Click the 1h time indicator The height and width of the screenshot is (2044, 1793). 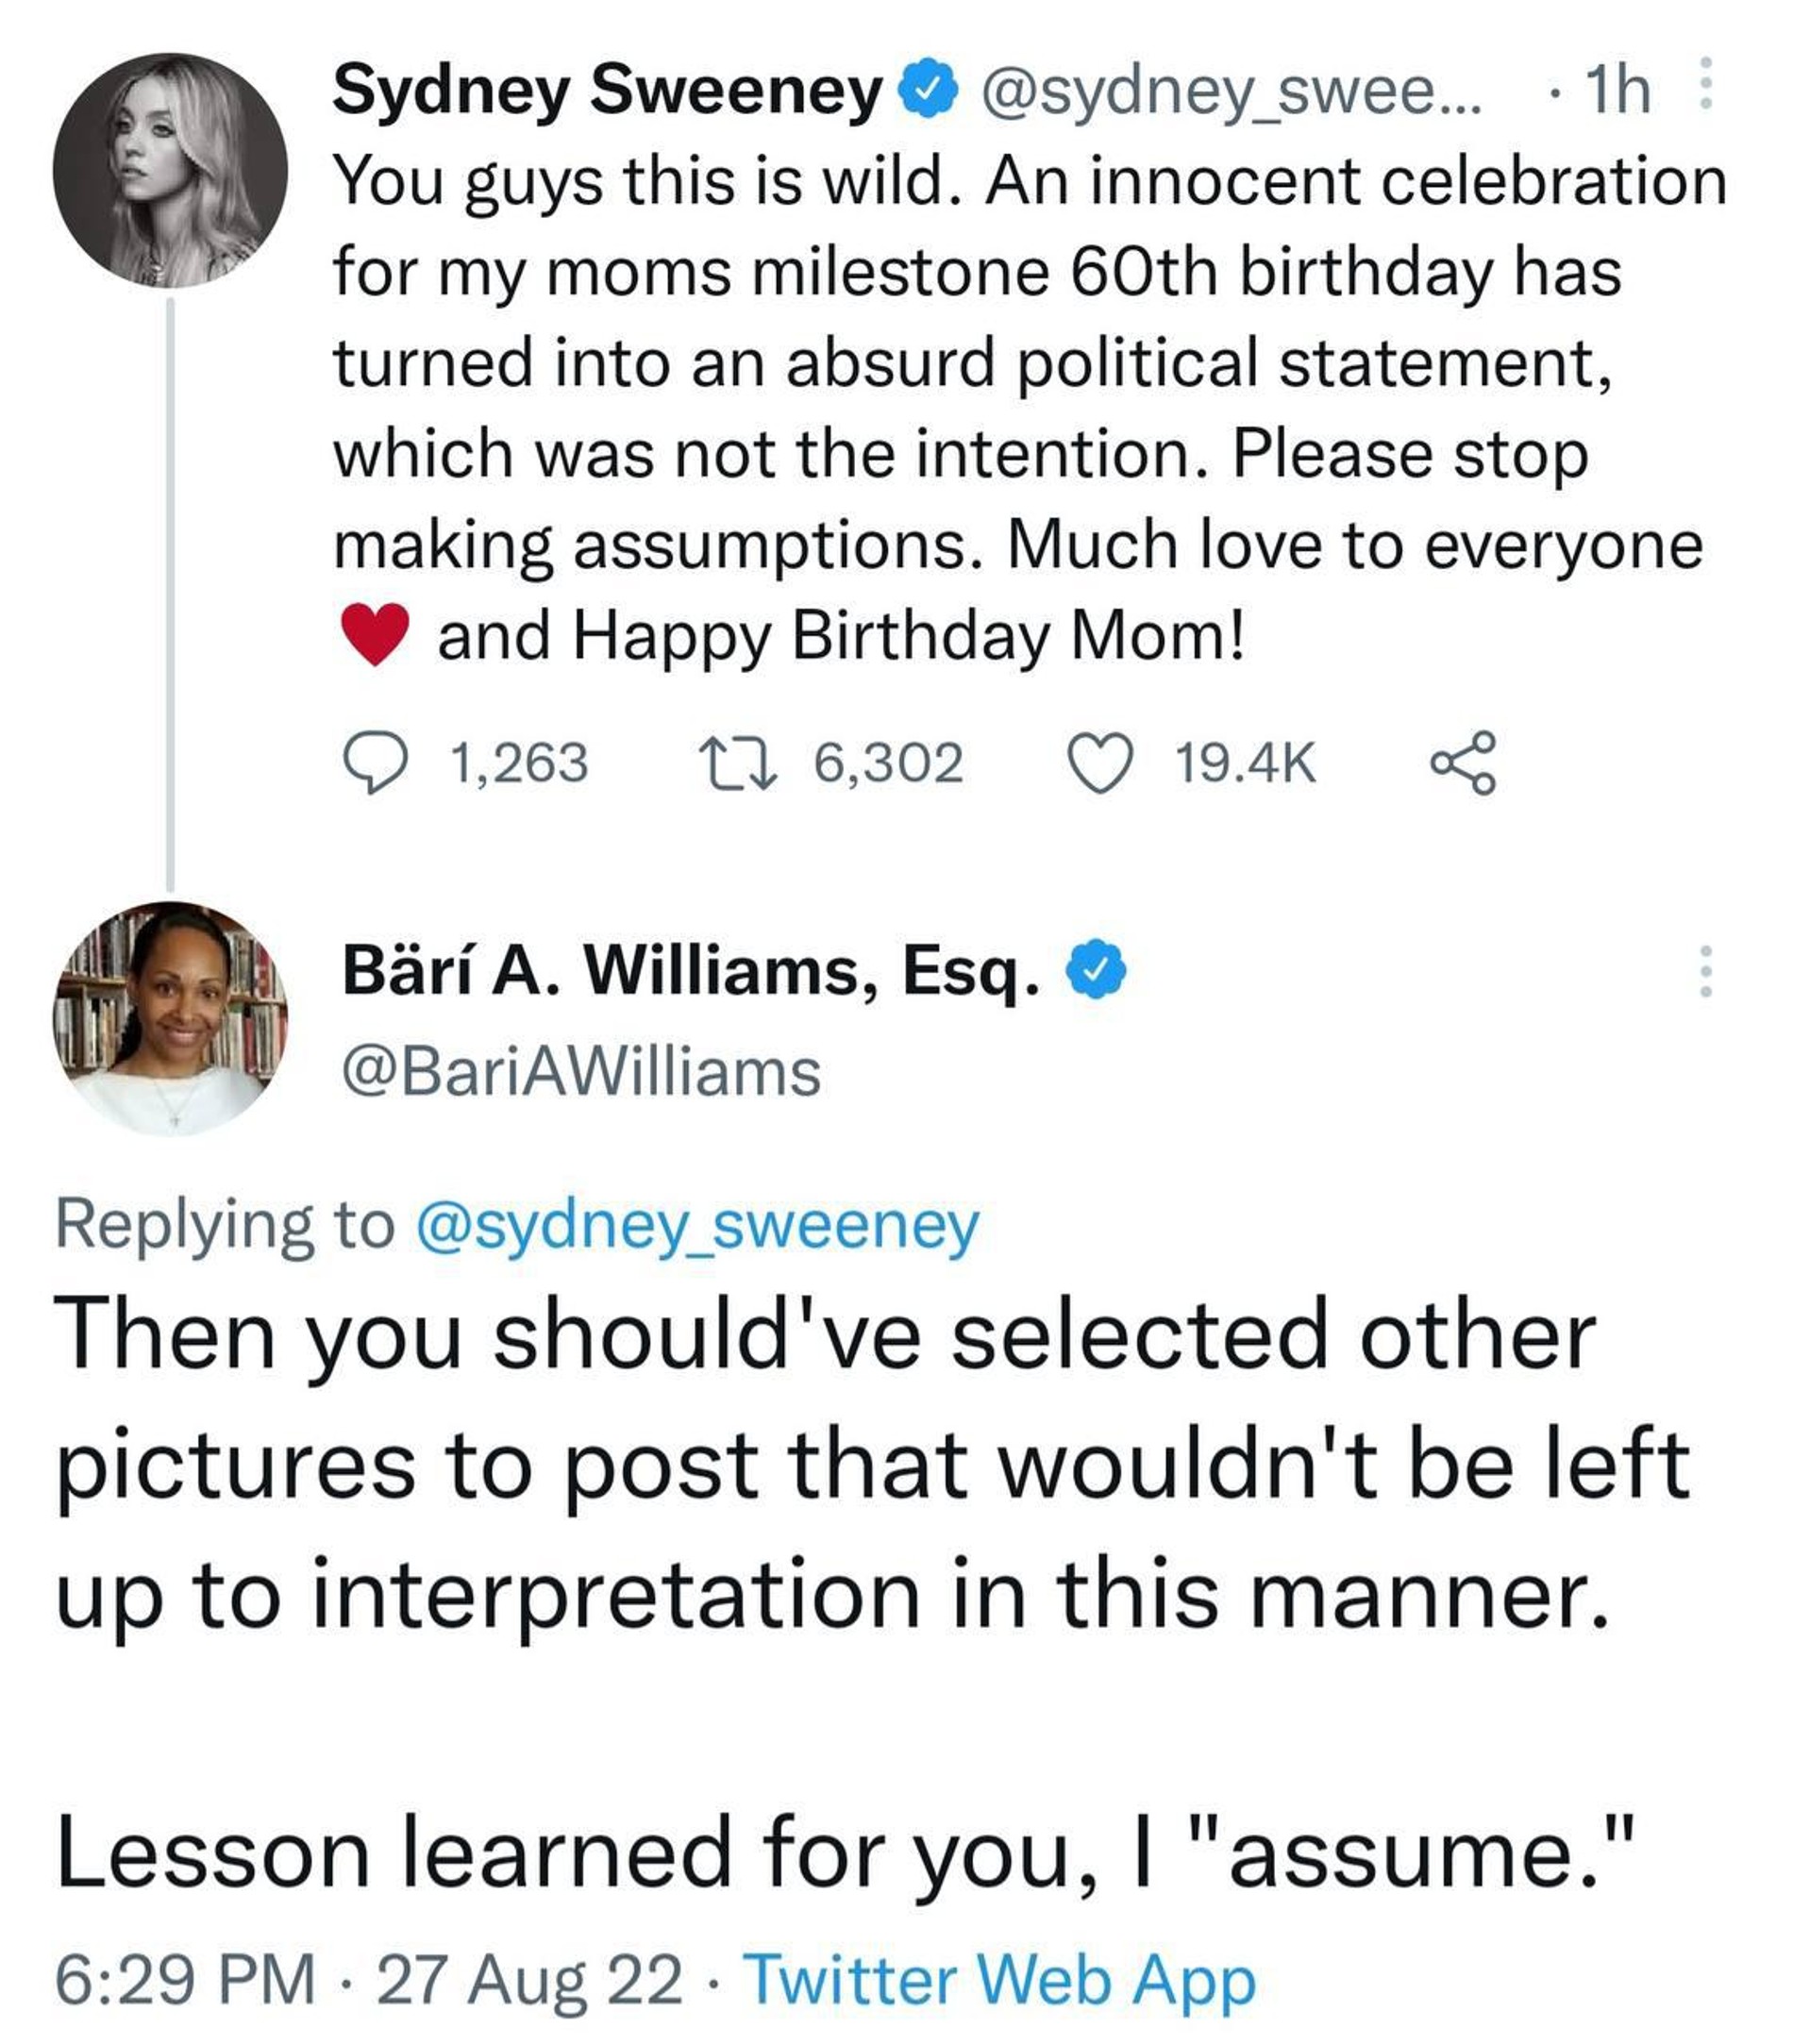1617,90
